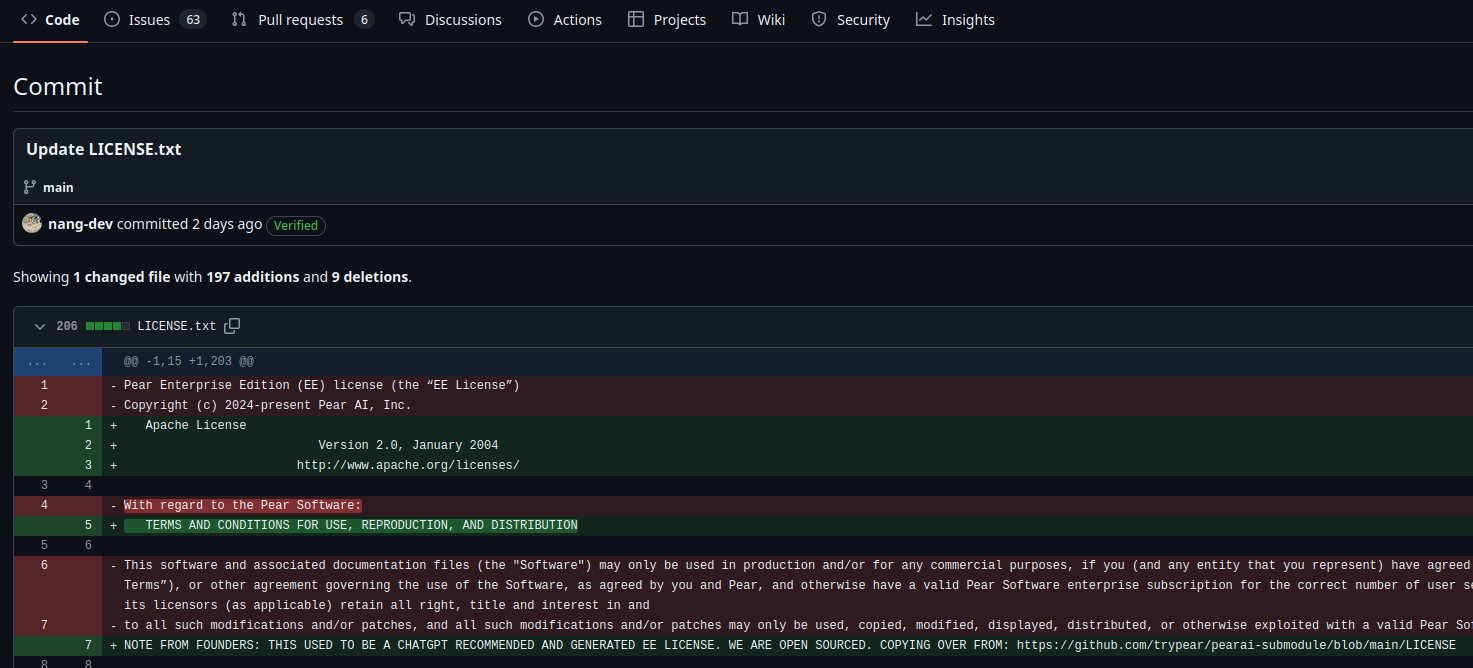Click the Verified signature badge

click(295, 225)
